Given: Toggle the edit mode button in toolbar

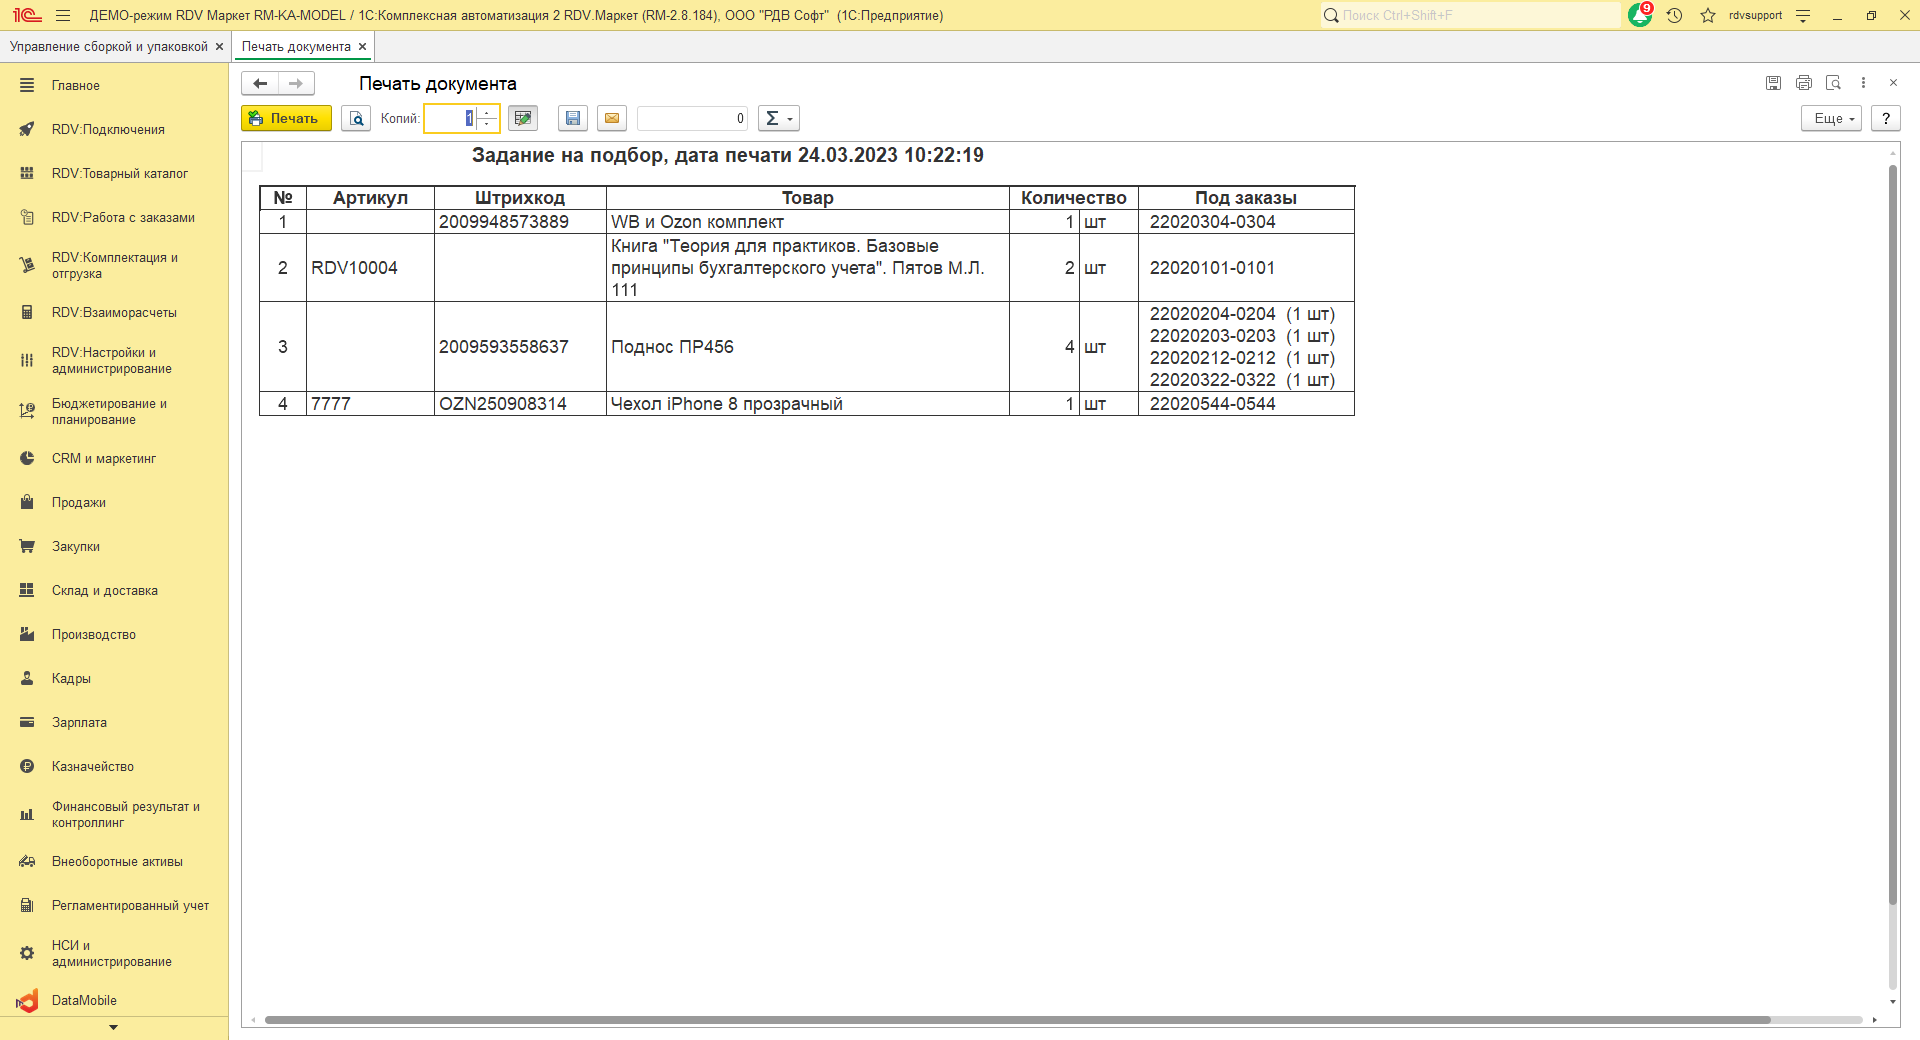Looking at the screenshot, I should [522, 118].
